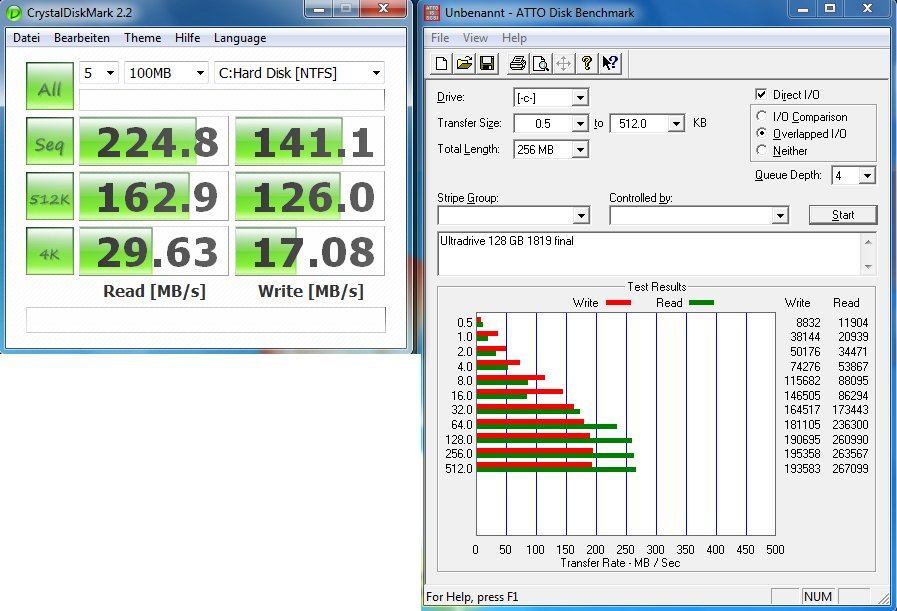Click the green All button
897x611 pixels.
coord(50,86)
